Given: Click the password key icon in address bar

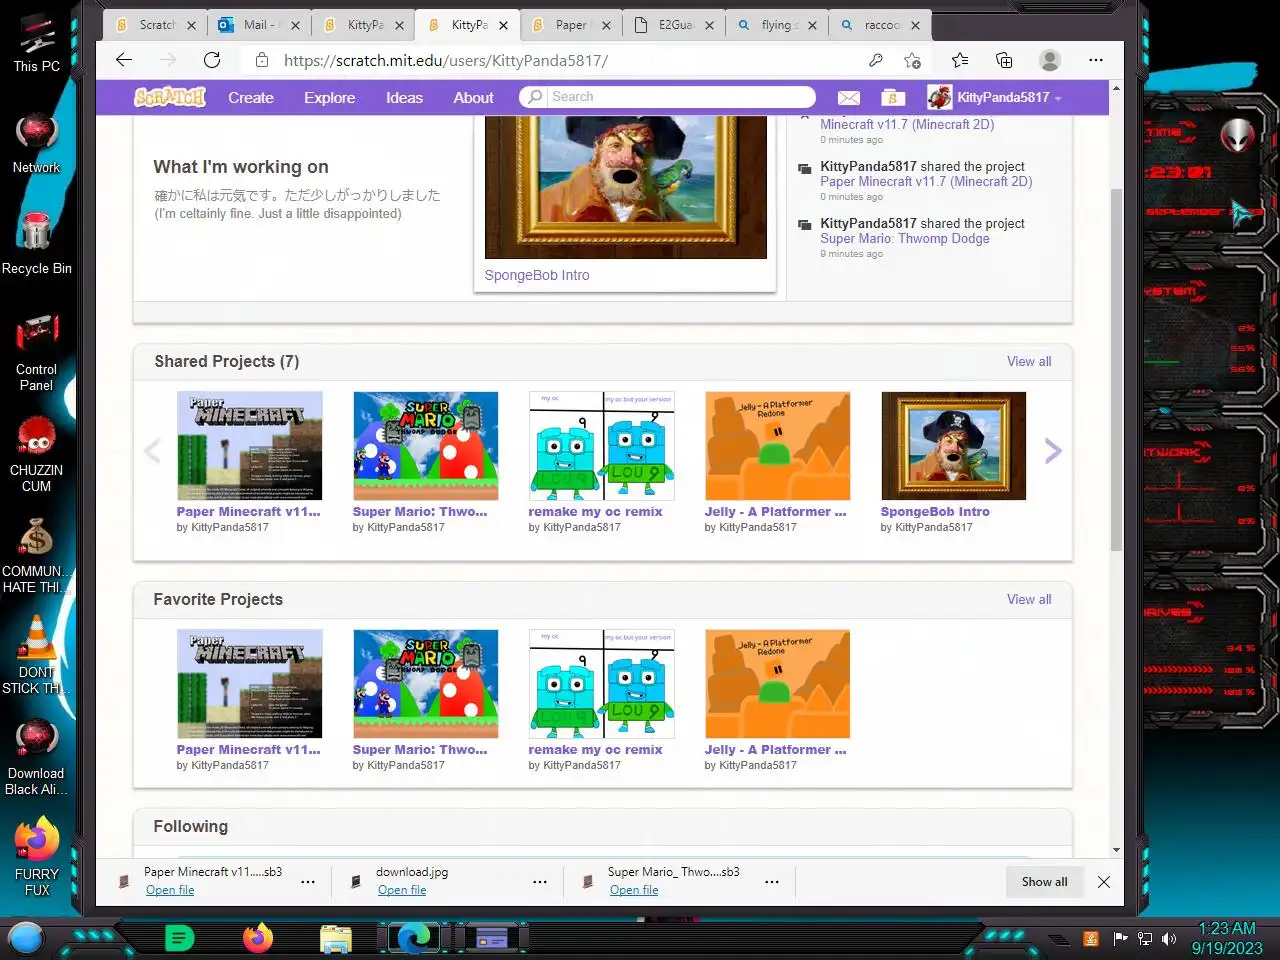Looking at the screenshot, I should point(876,60).
